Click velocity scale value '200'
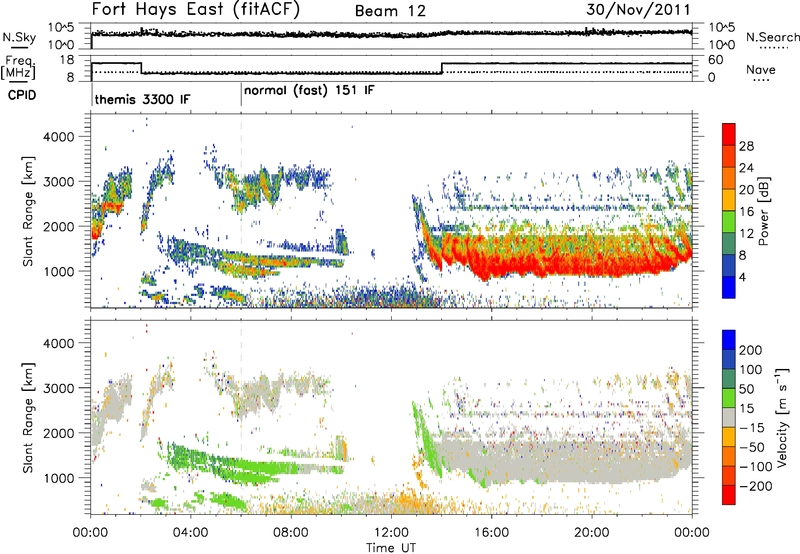 [x=751, y=350]
